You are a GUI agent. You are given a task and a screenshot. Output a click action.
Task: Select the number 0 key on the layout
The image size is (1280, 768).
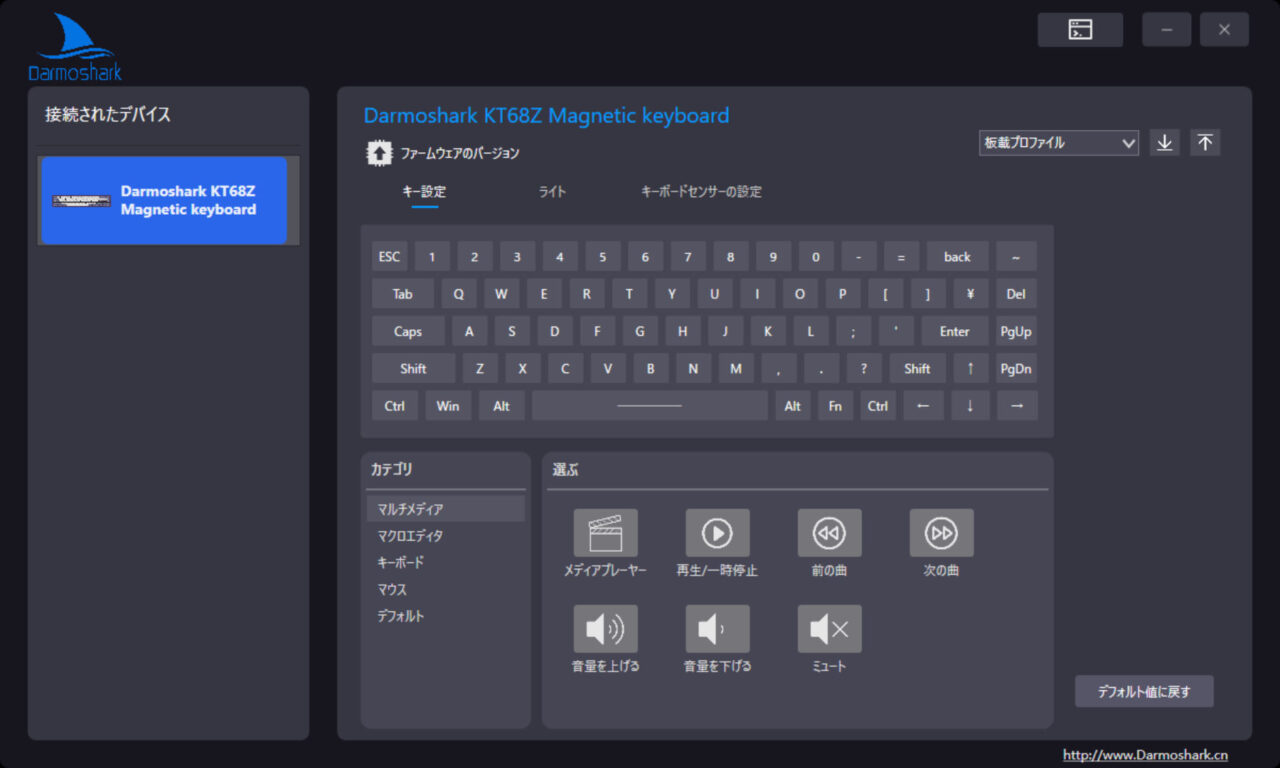(x=816, y=257)
